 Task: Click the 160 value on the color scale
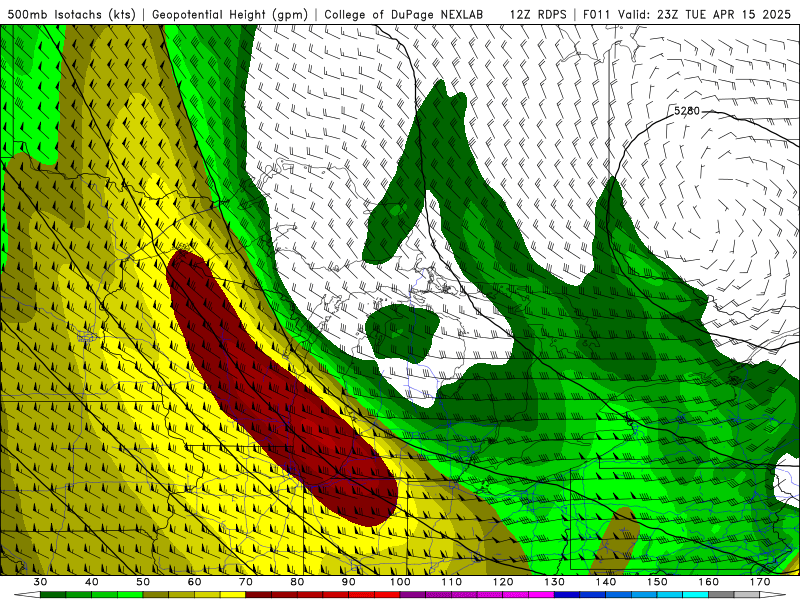709,582
